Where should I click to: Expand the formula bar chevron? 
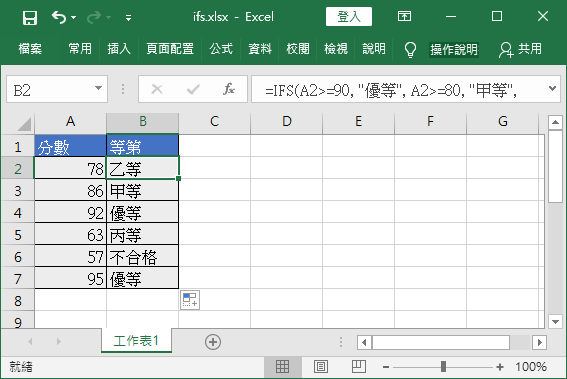point(552,88)
